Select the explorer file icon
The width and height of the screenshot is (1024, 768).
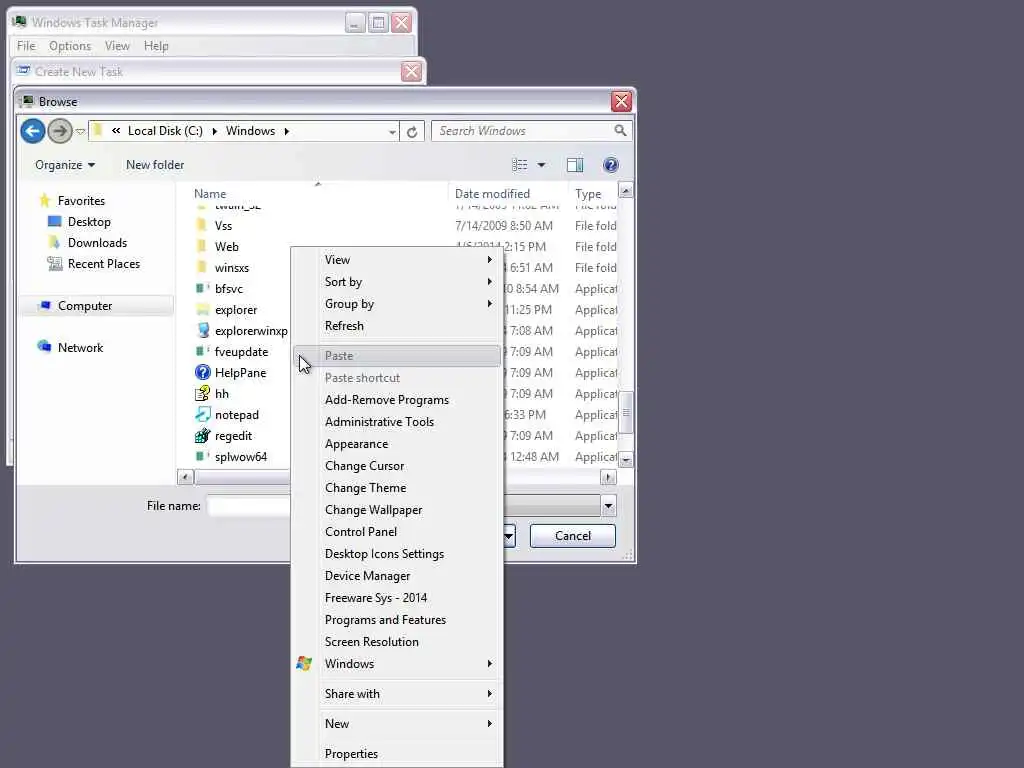[x=203, y=310]
